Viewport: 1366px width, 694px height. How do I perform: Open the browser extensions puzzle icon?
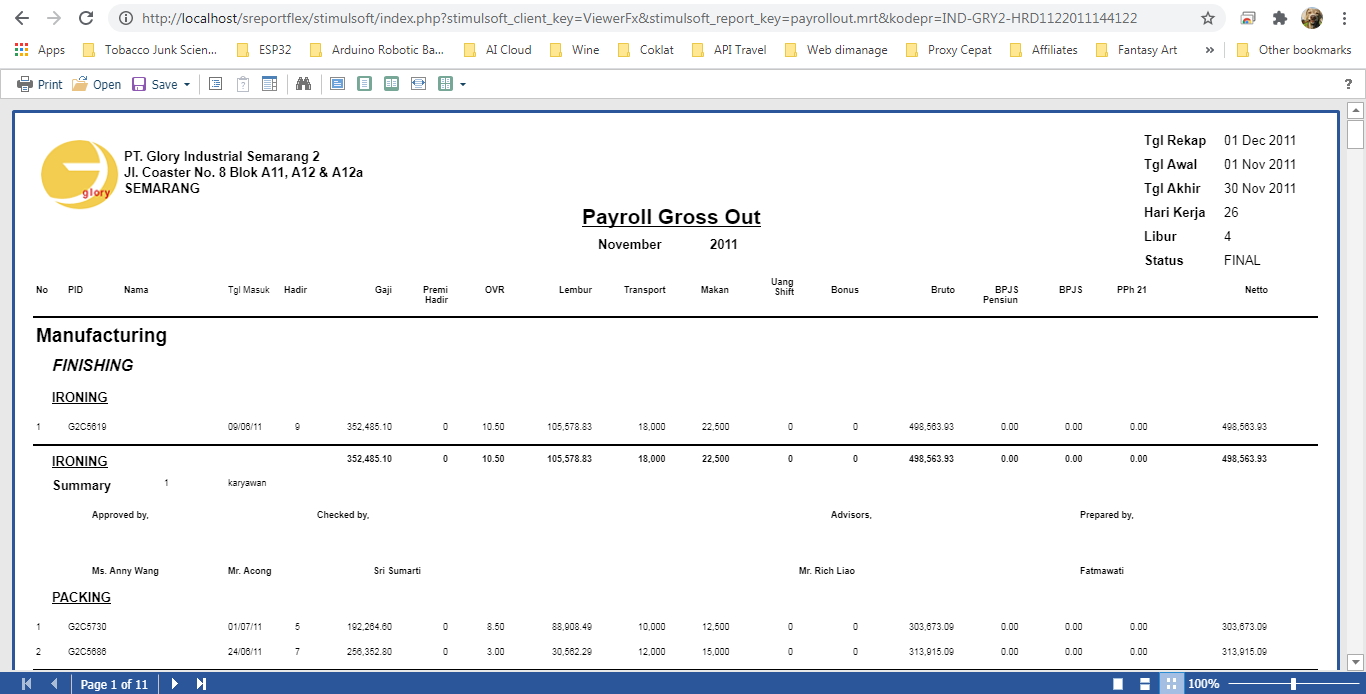pyautogui.click(x=1279, y=18)
